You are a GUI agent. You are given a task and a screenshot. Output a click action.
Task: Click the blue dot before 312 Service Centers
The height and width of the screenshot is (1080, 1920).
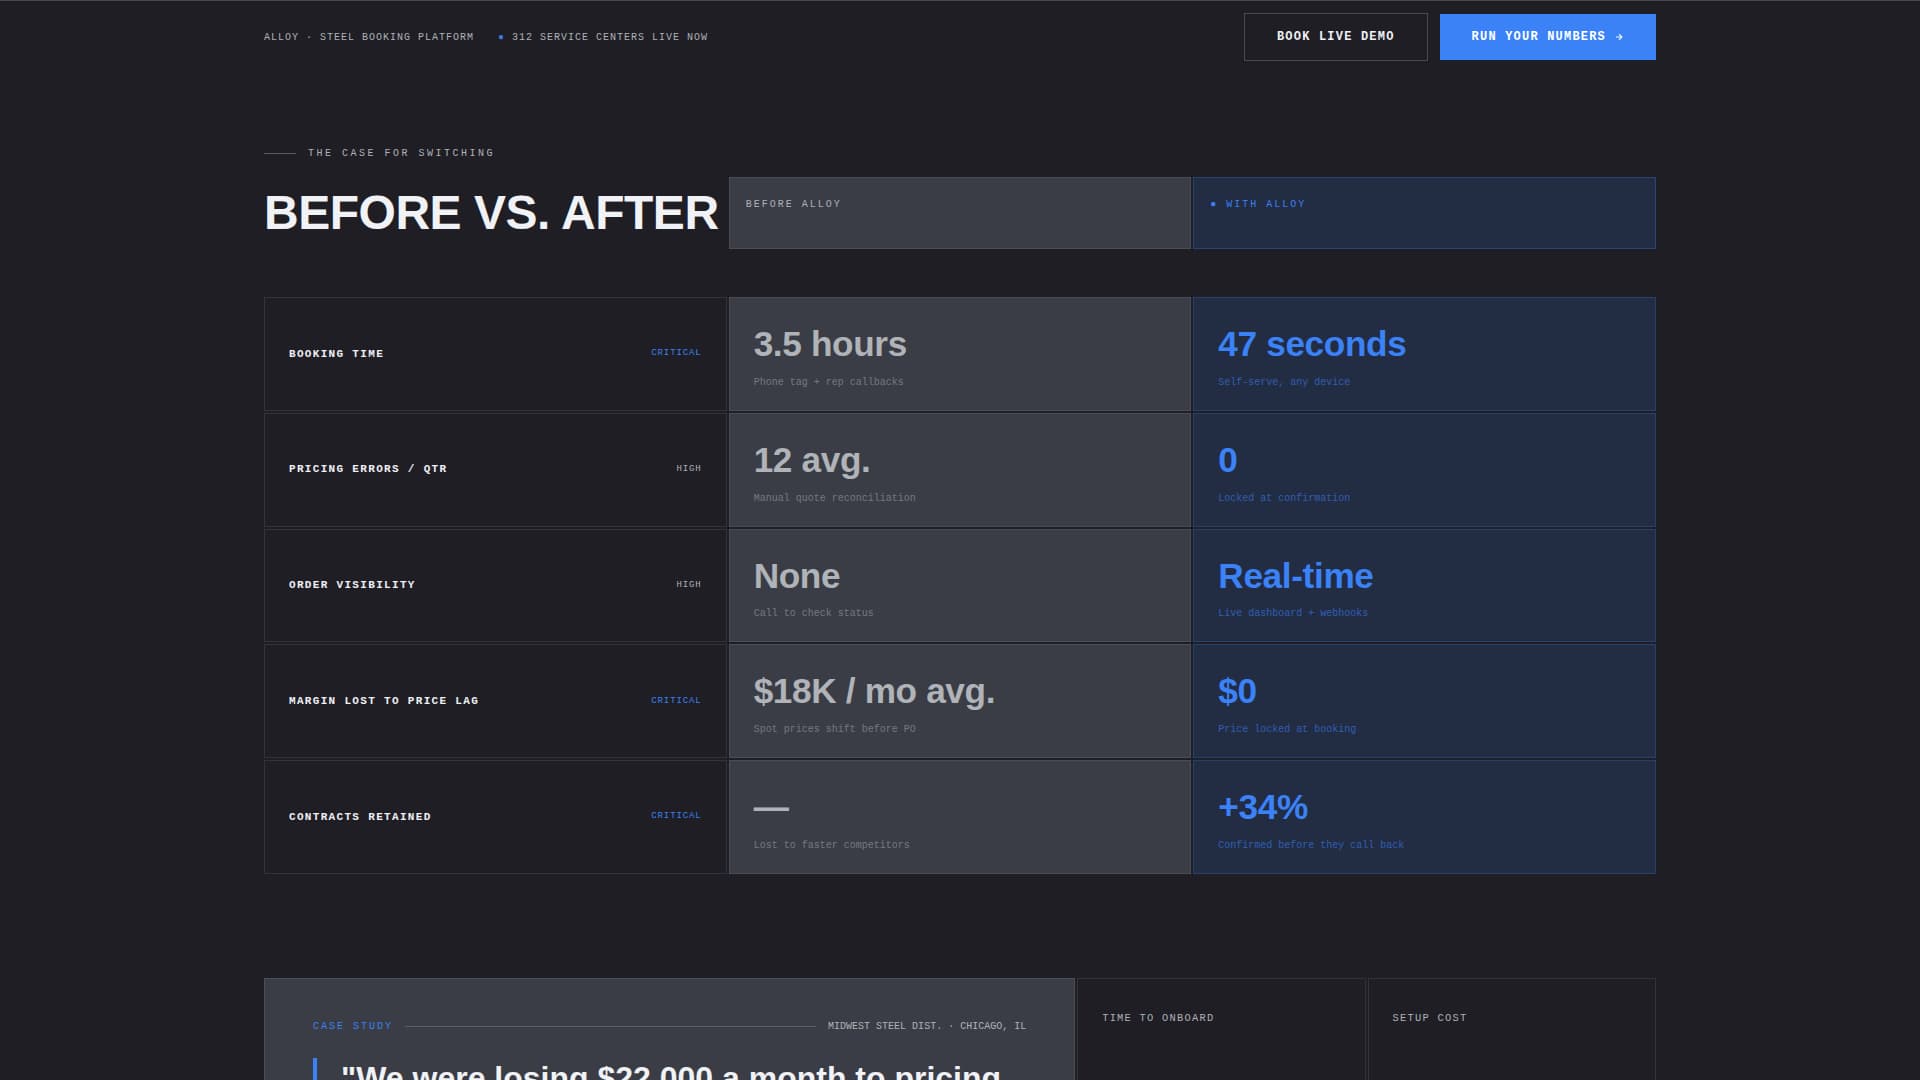[x=501, y=37]
